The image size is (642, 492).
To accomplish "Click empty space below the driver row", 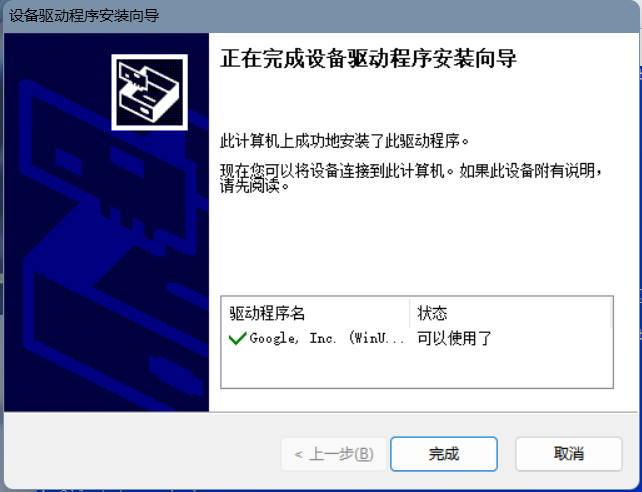I will [x=417, y=368].
